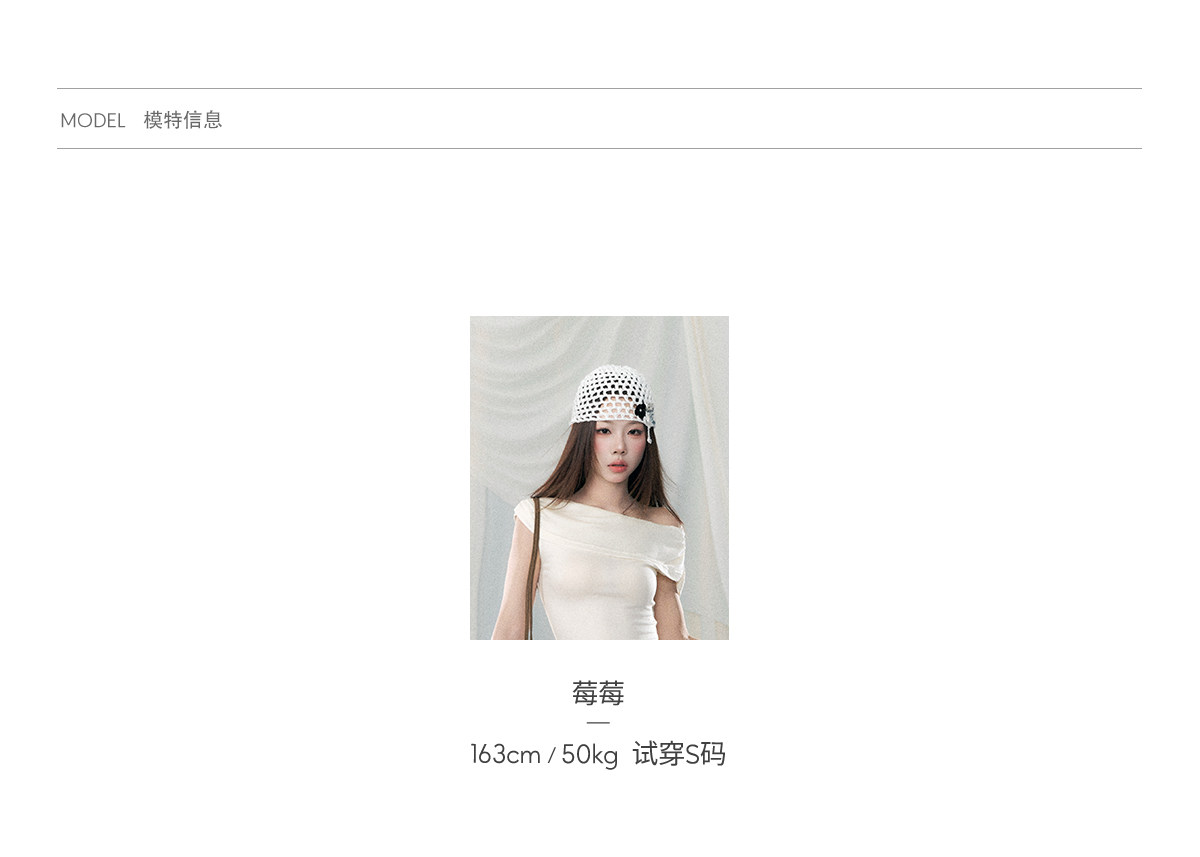Image resolution: width=1200 pixels, height=857 pixels.
Task: Select the 试穿S码 size label
Action: pos(679,754)
